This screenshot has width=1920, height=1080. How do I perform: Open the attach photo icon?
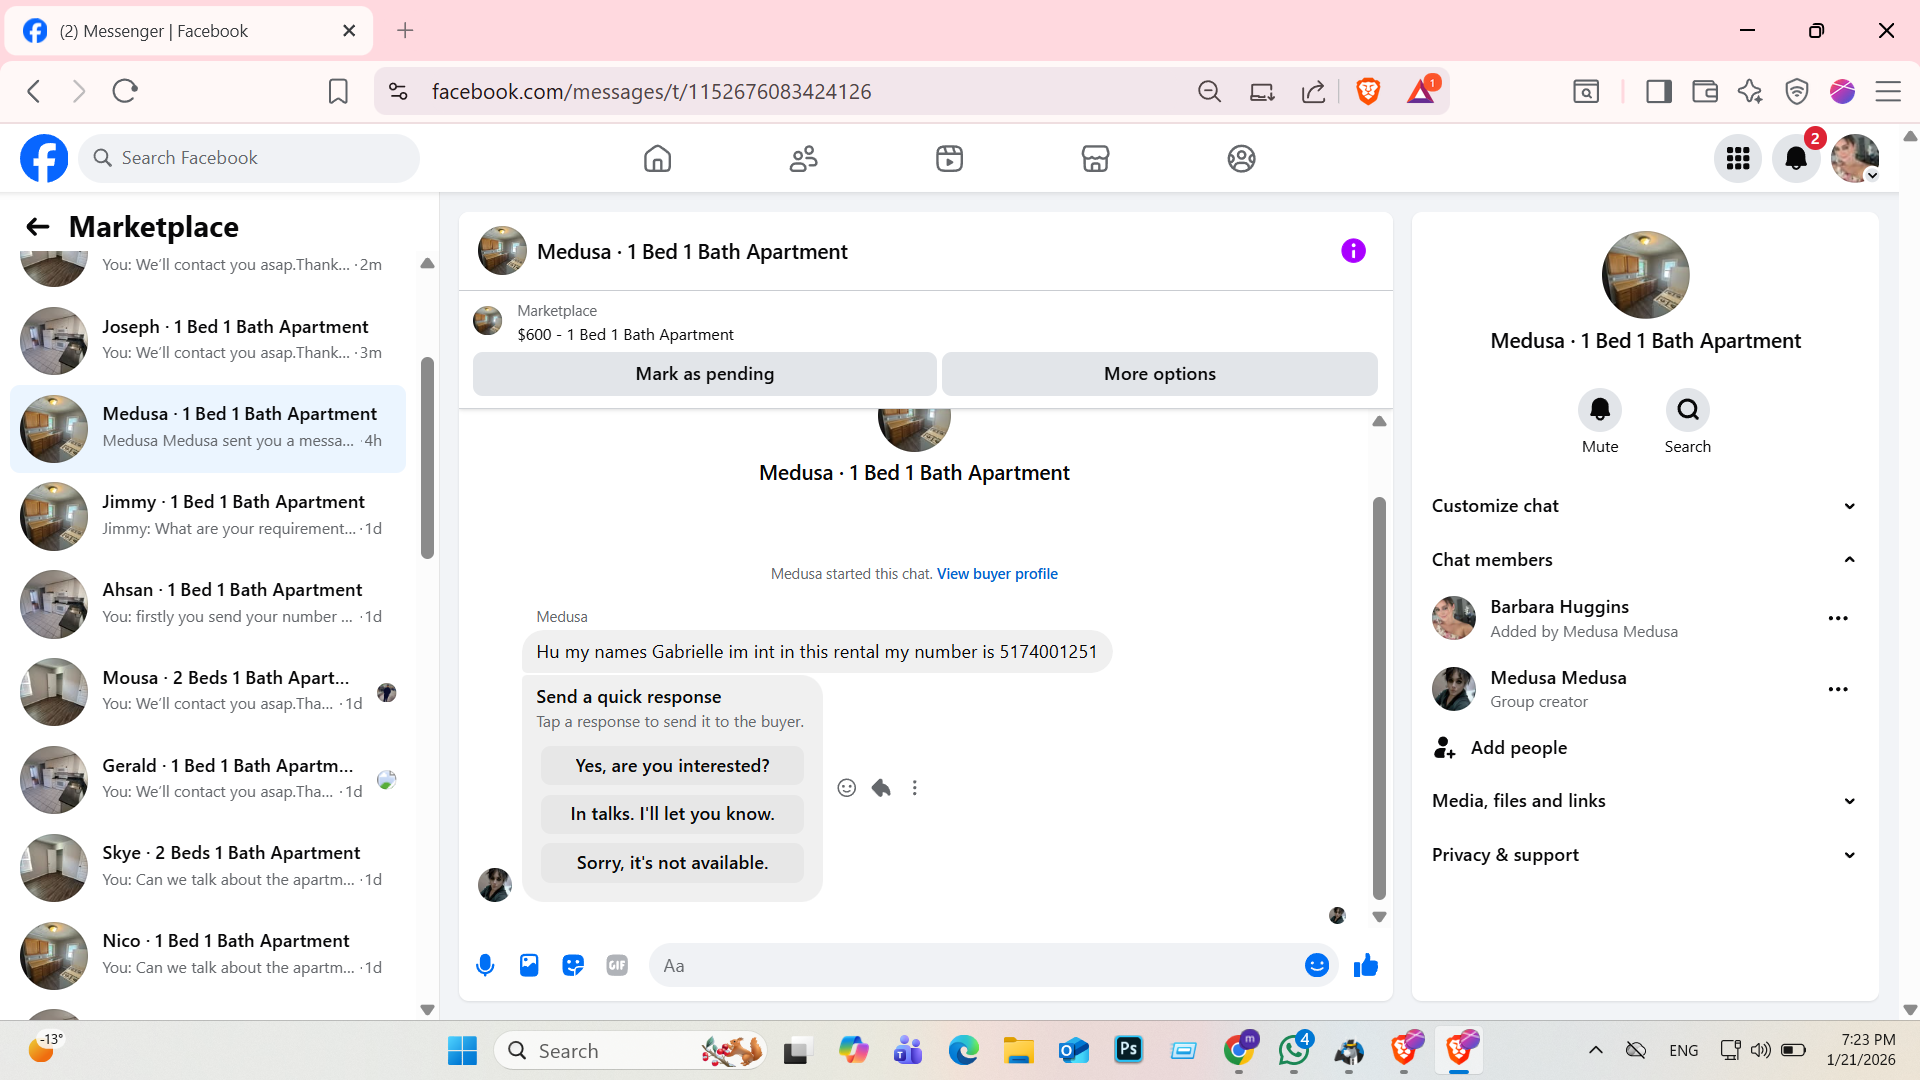pos(529,965)
